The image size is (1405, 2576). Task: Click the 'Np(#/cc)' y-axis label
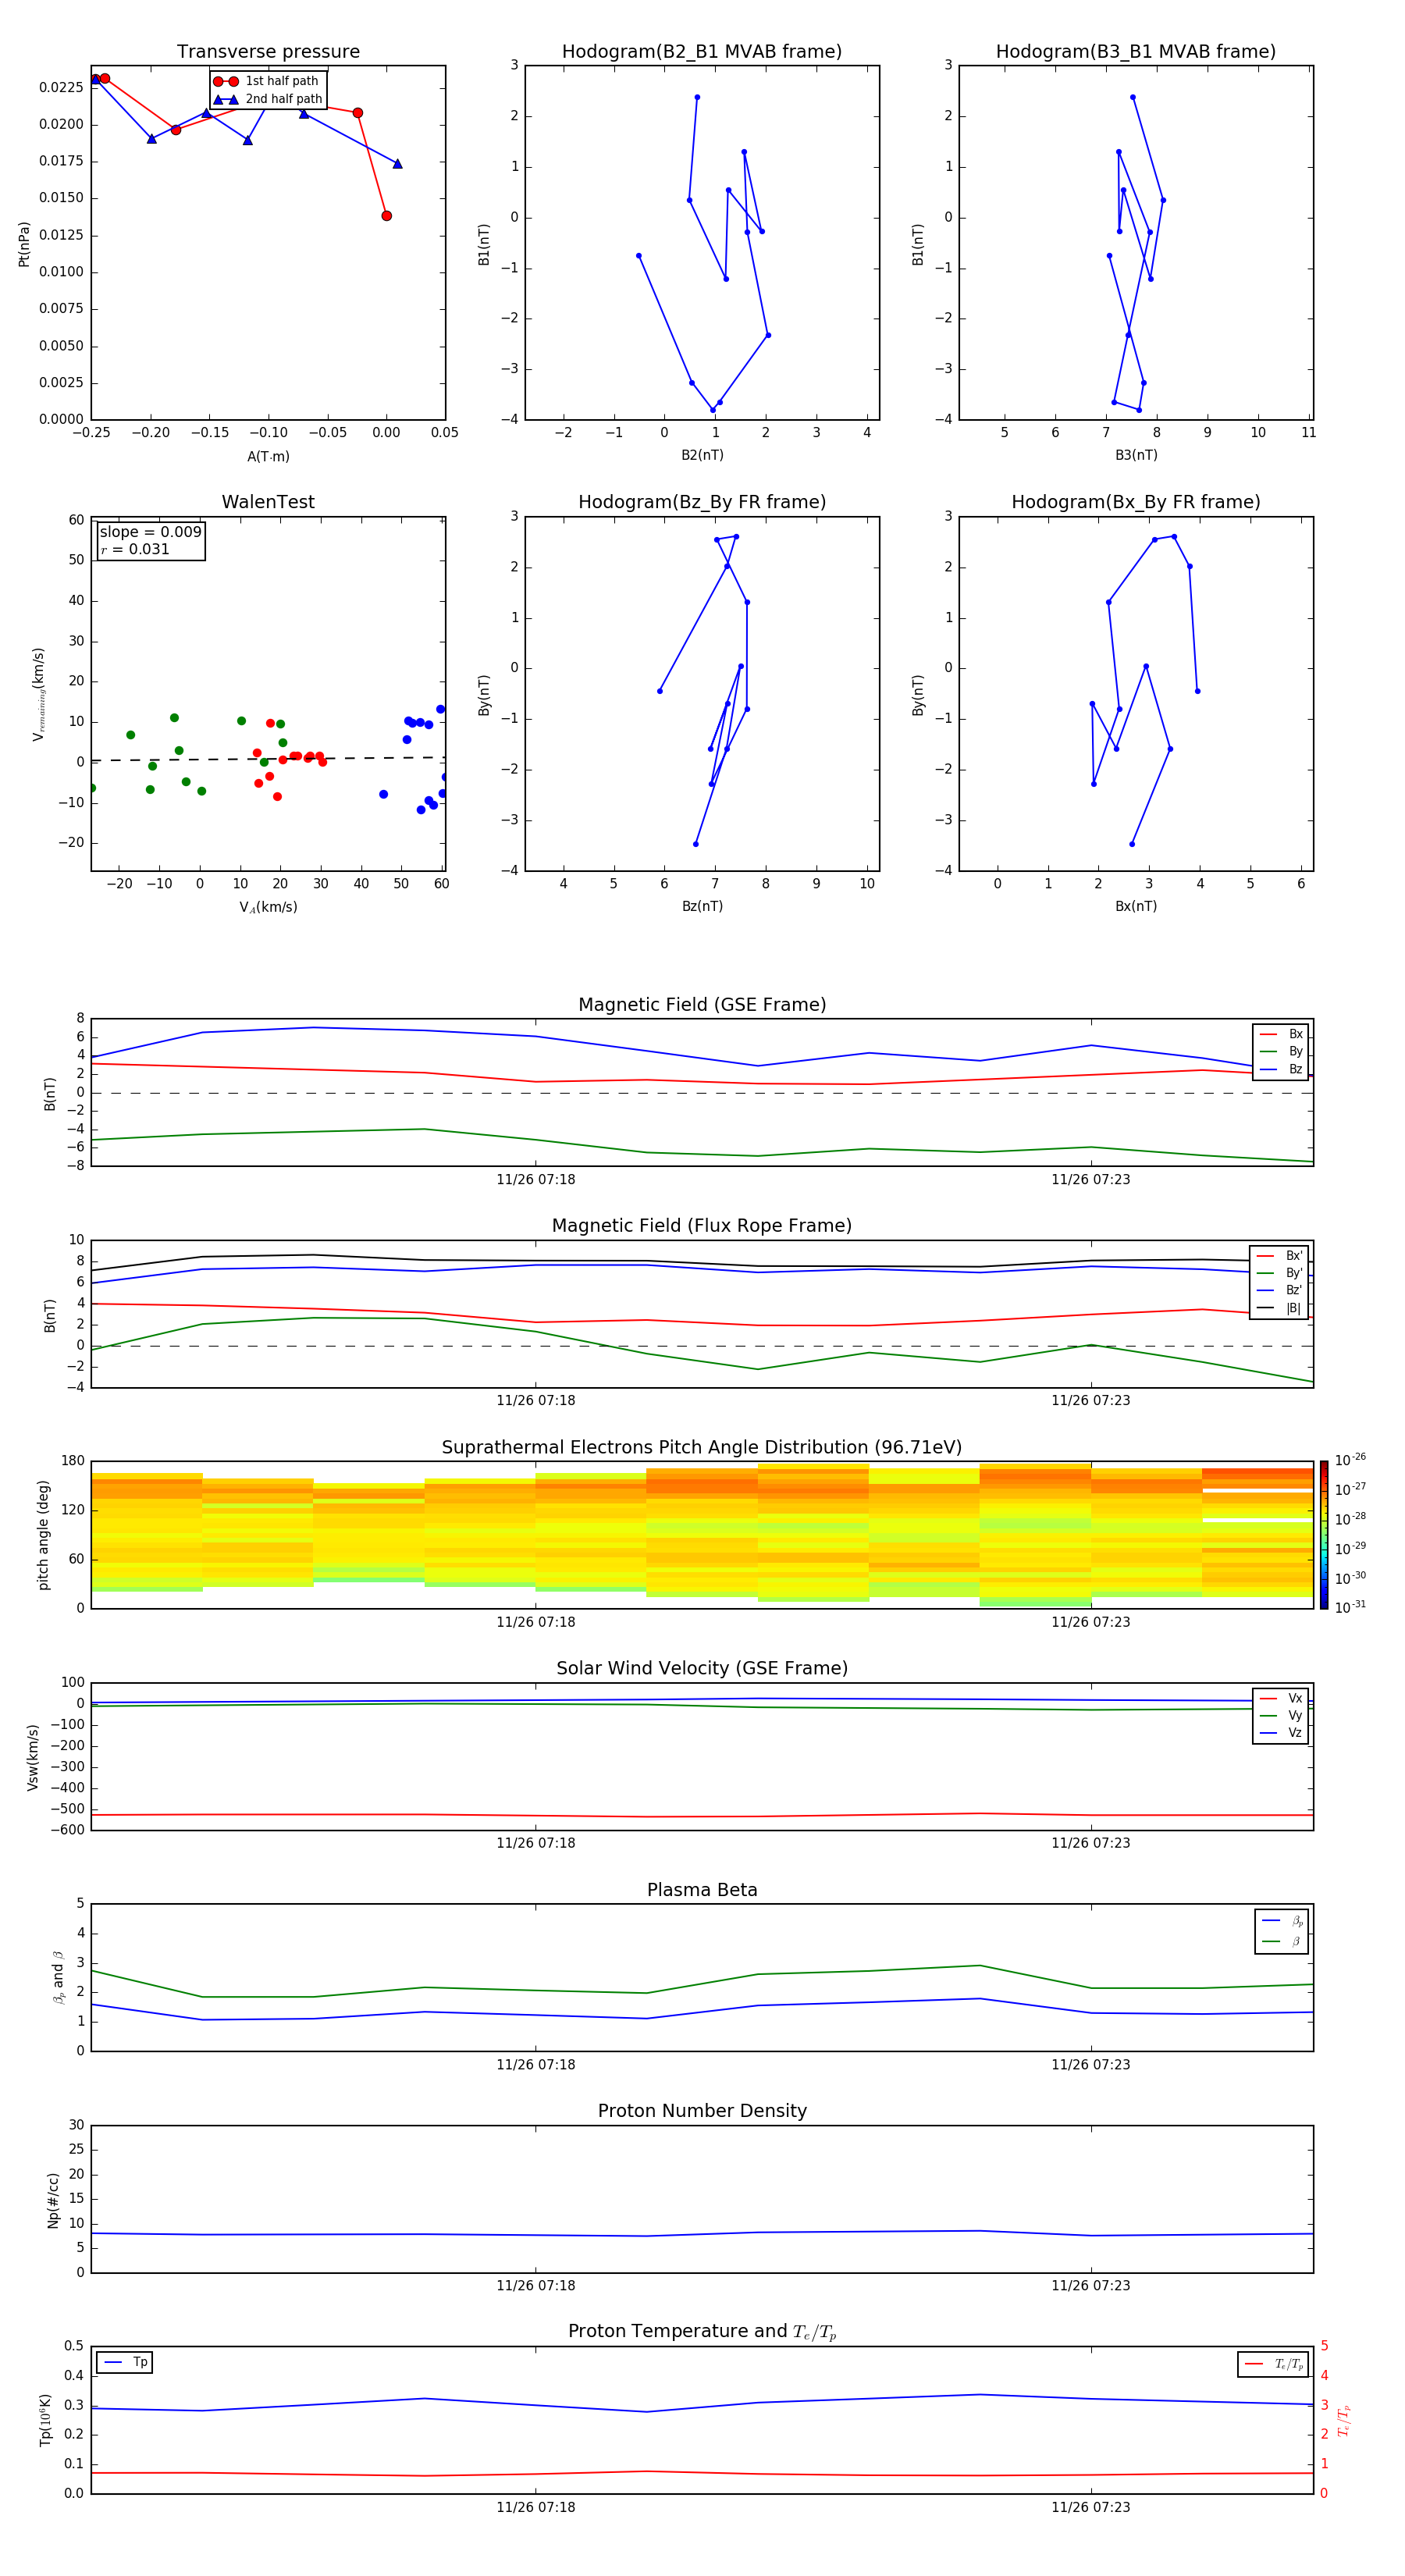pos(53,2200)
